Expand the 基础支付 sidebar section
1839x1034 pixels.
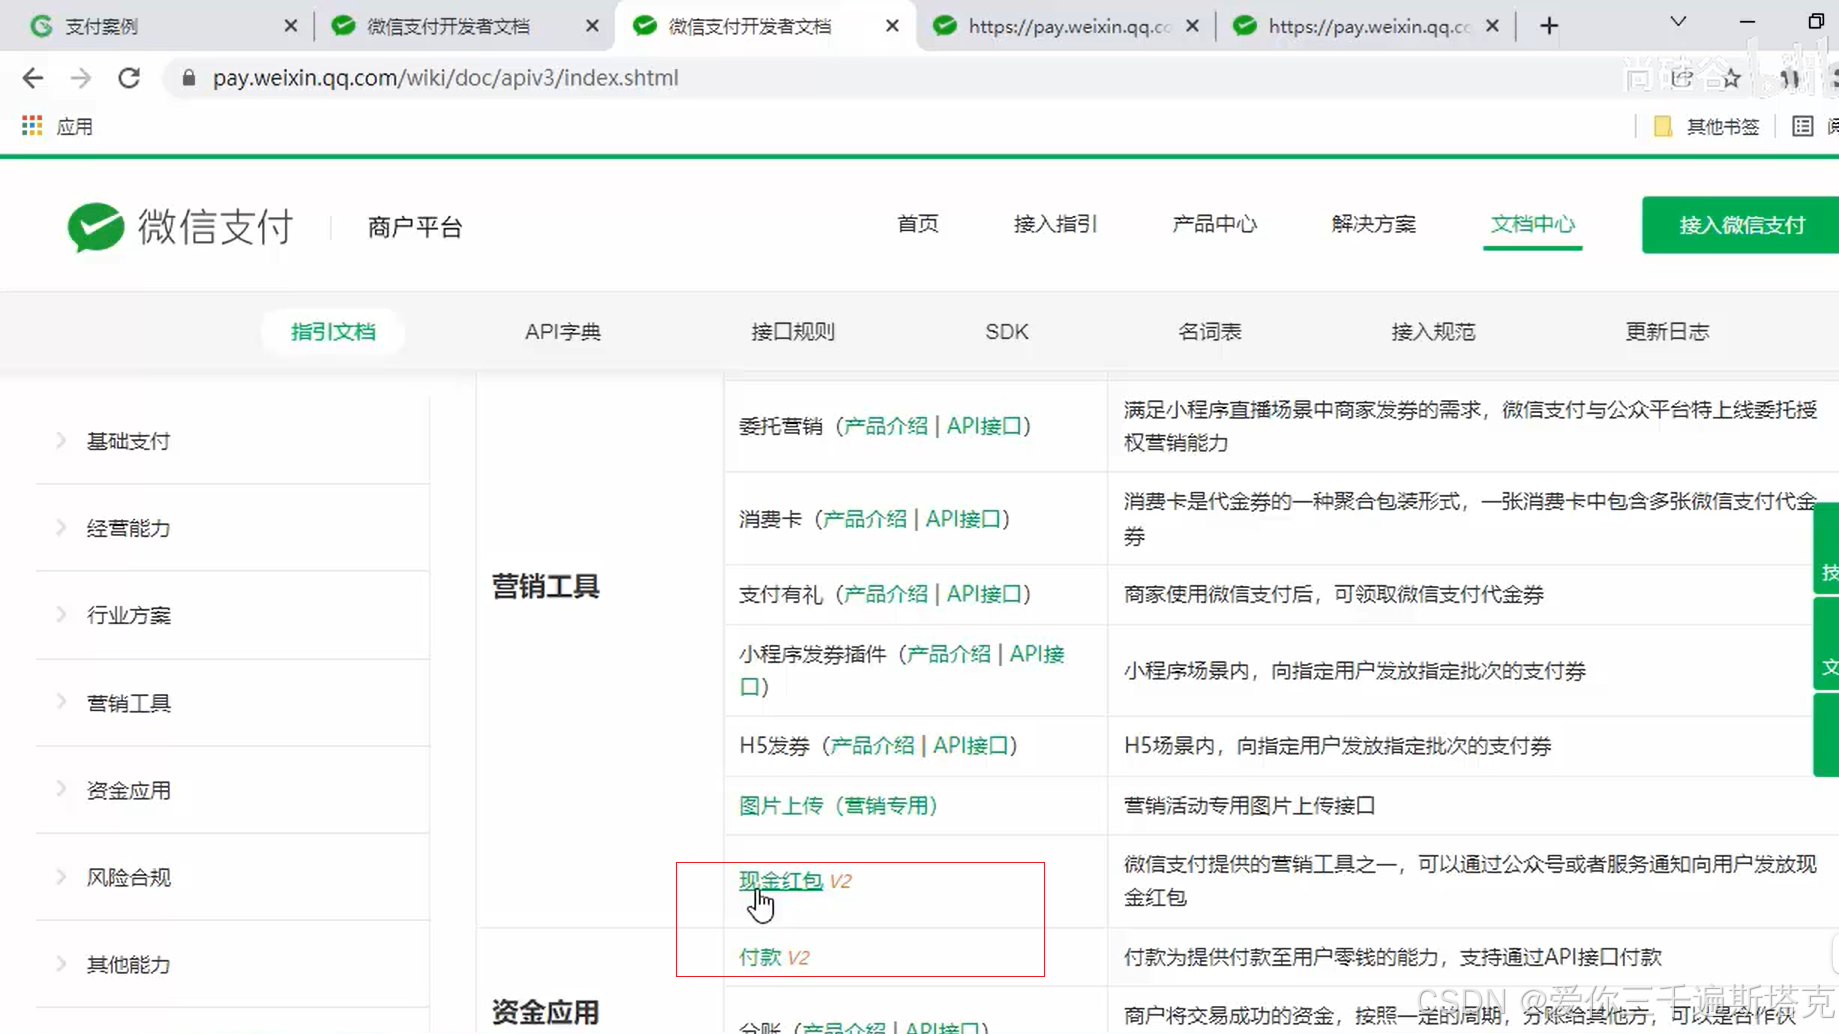click(128, 440)
